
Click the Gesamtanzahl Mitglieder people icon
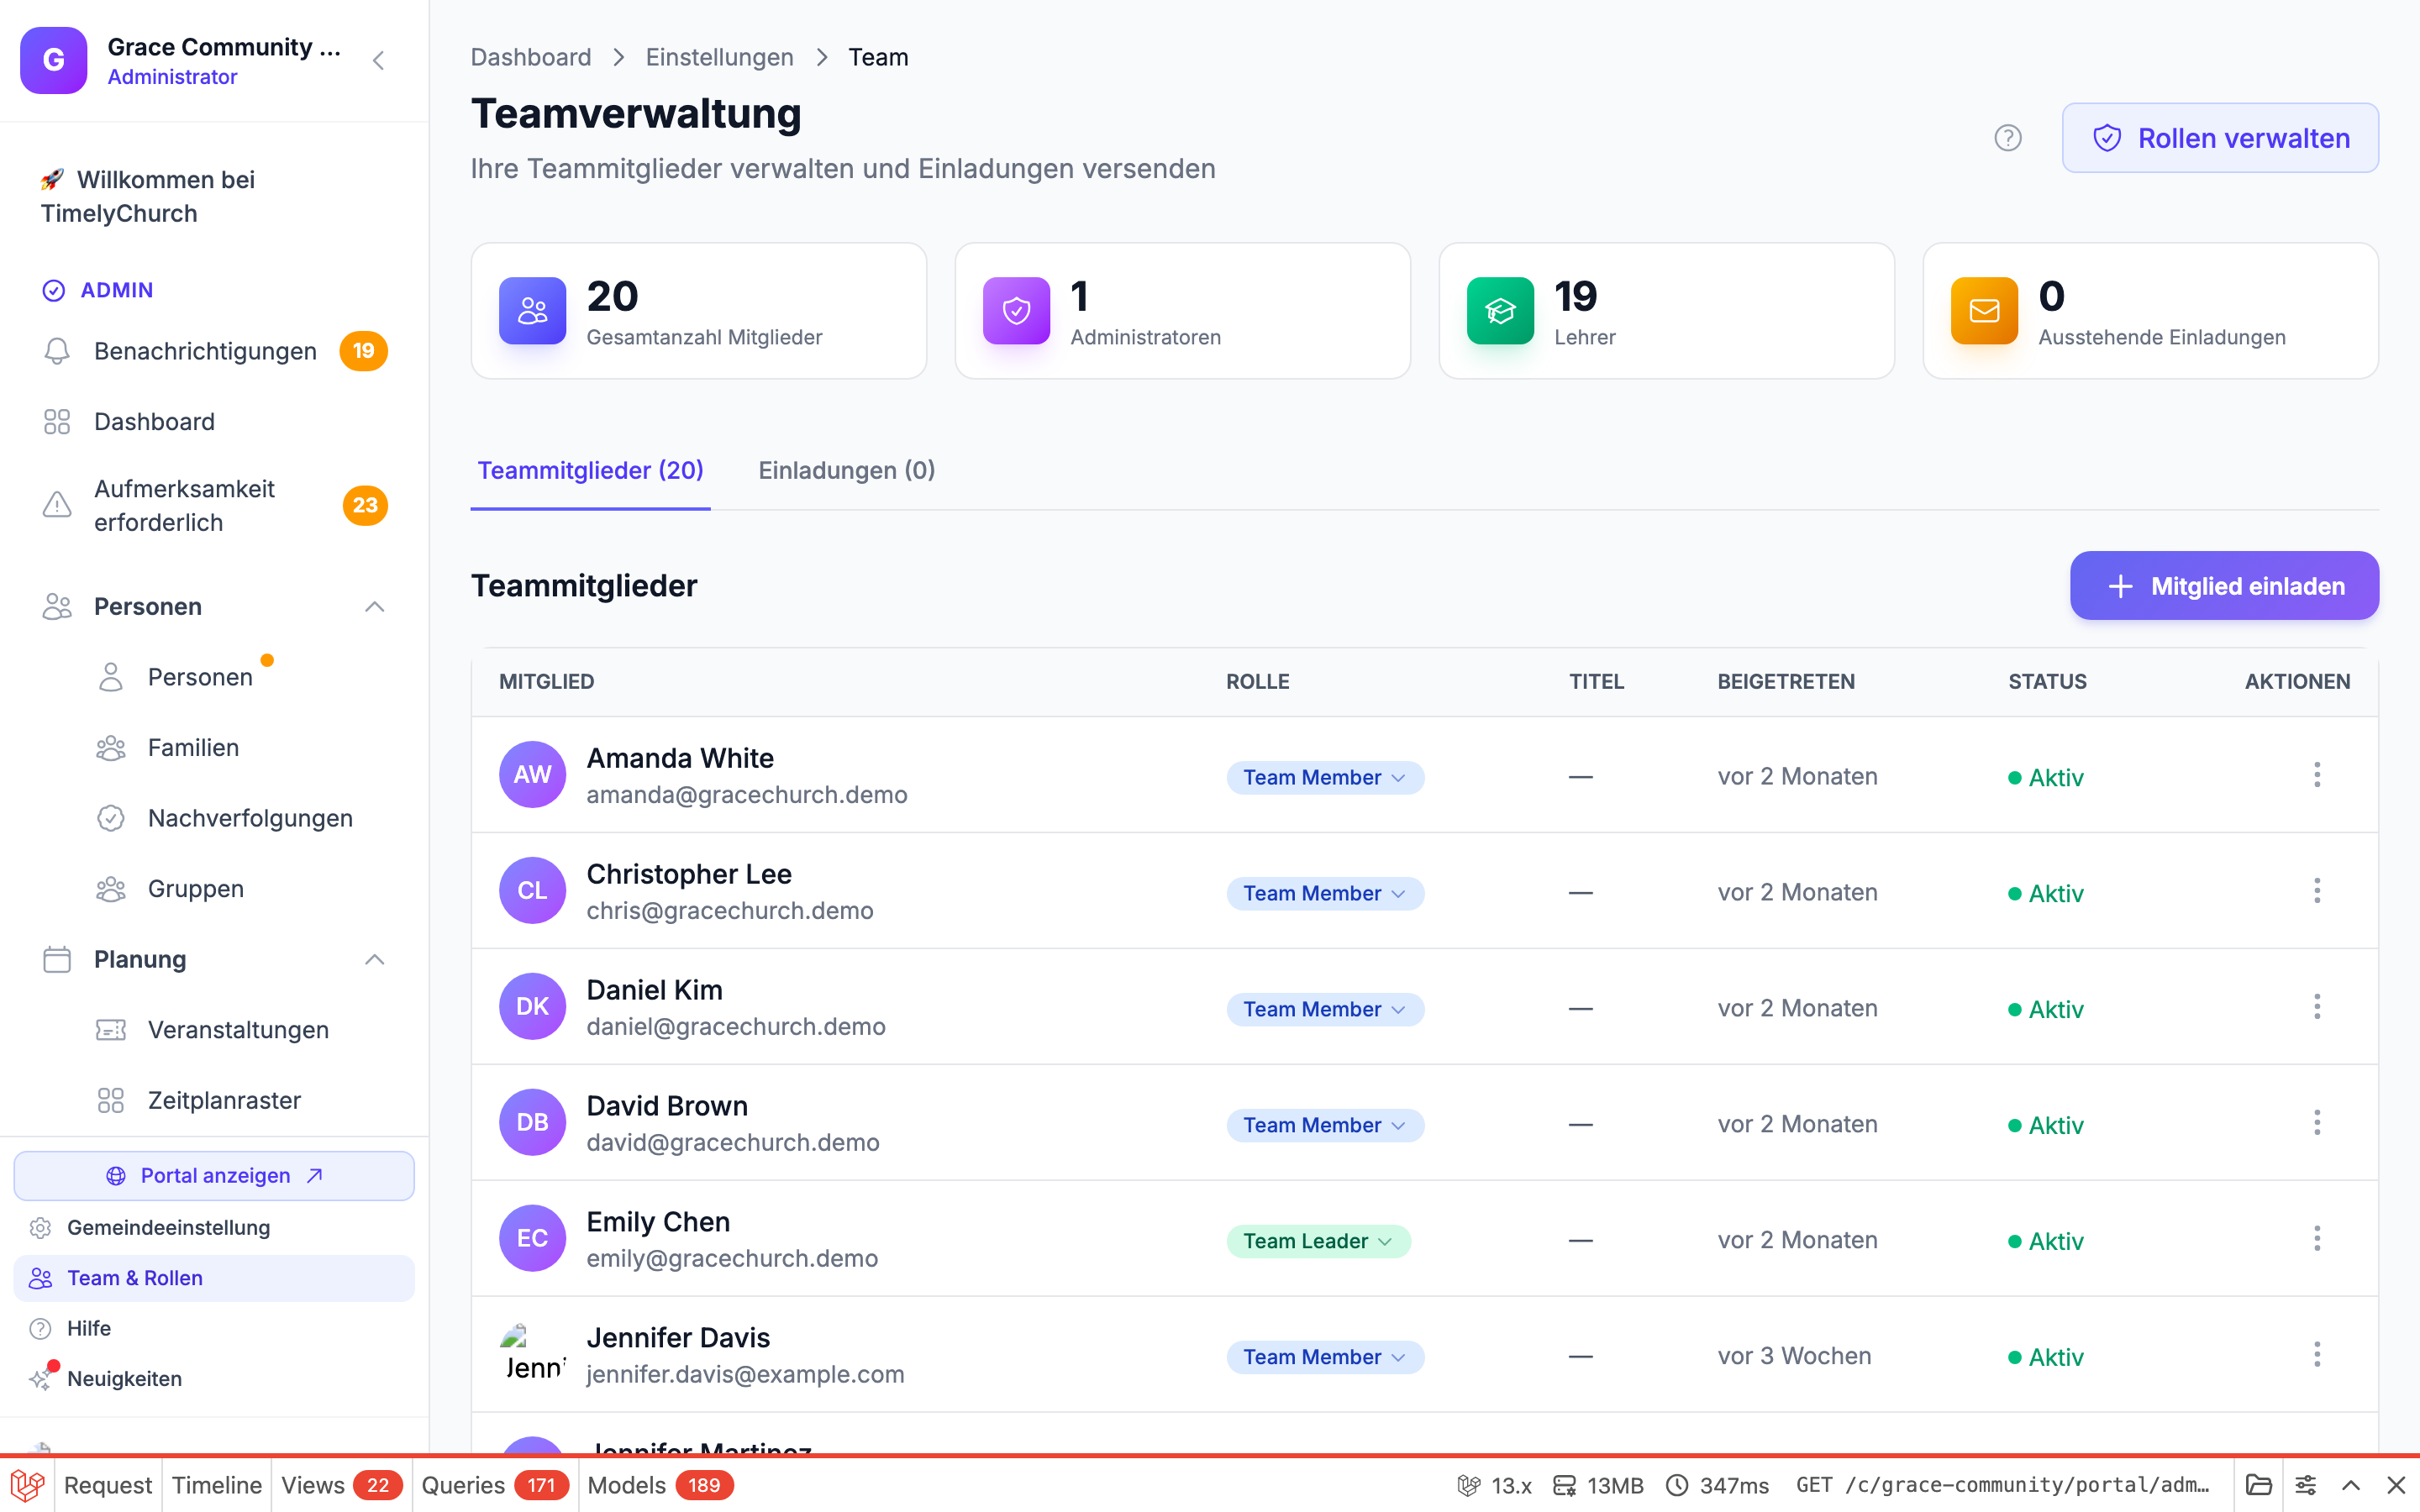pos(533,311)
